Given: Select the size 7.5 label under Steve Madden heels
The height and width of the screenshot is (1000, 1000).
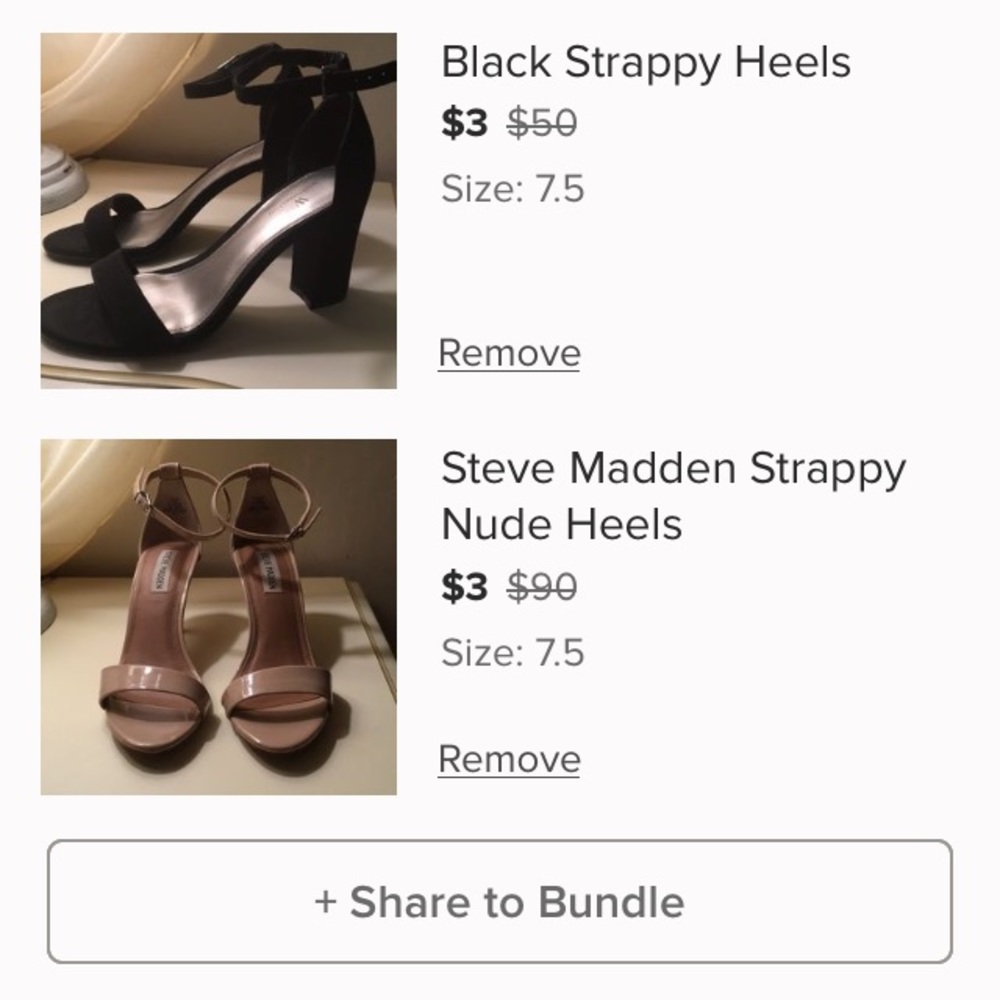Looking at the screenshot, I should pyautogui.click(x=512, y=652).
